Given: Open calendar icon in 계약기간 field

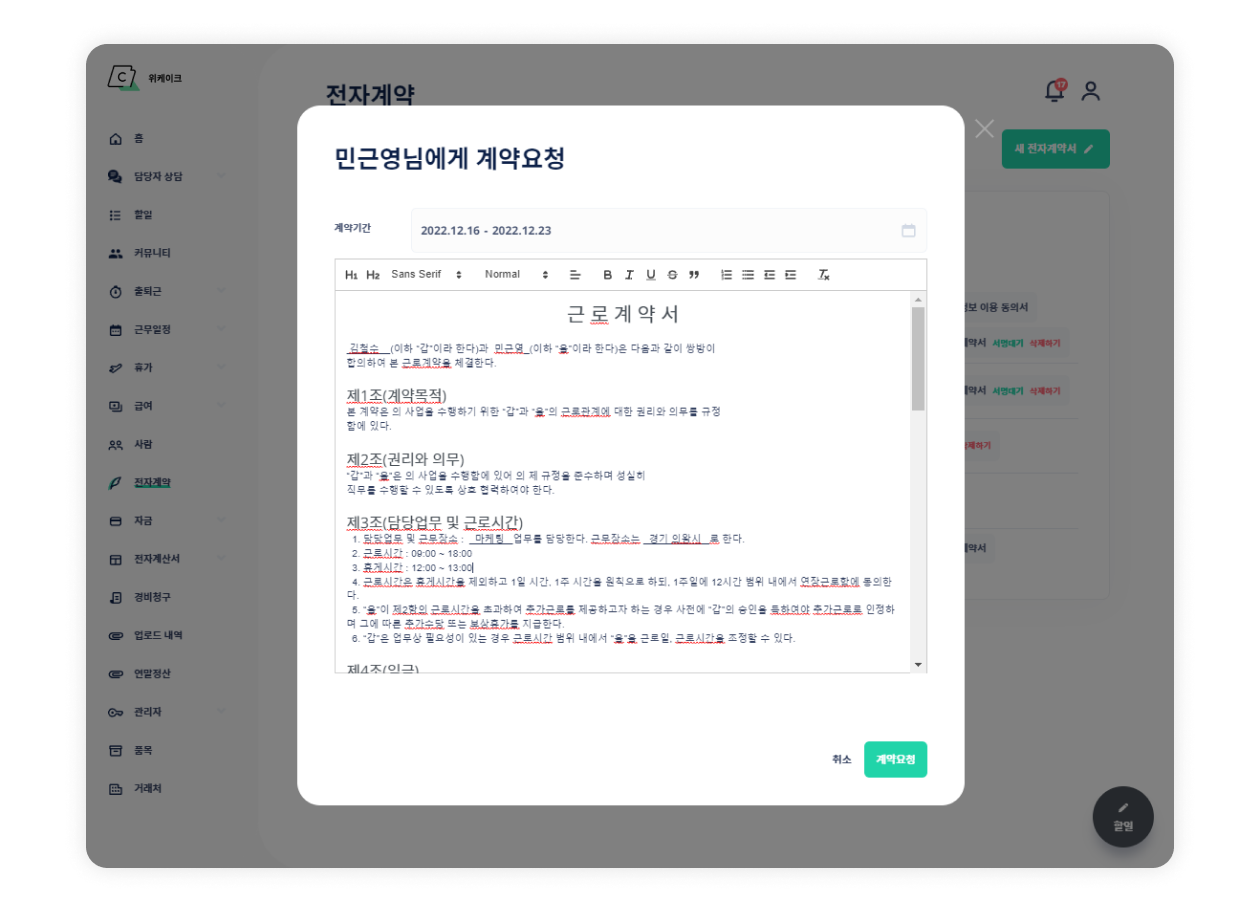Looking at the screenshot, I should pos(908,231).
